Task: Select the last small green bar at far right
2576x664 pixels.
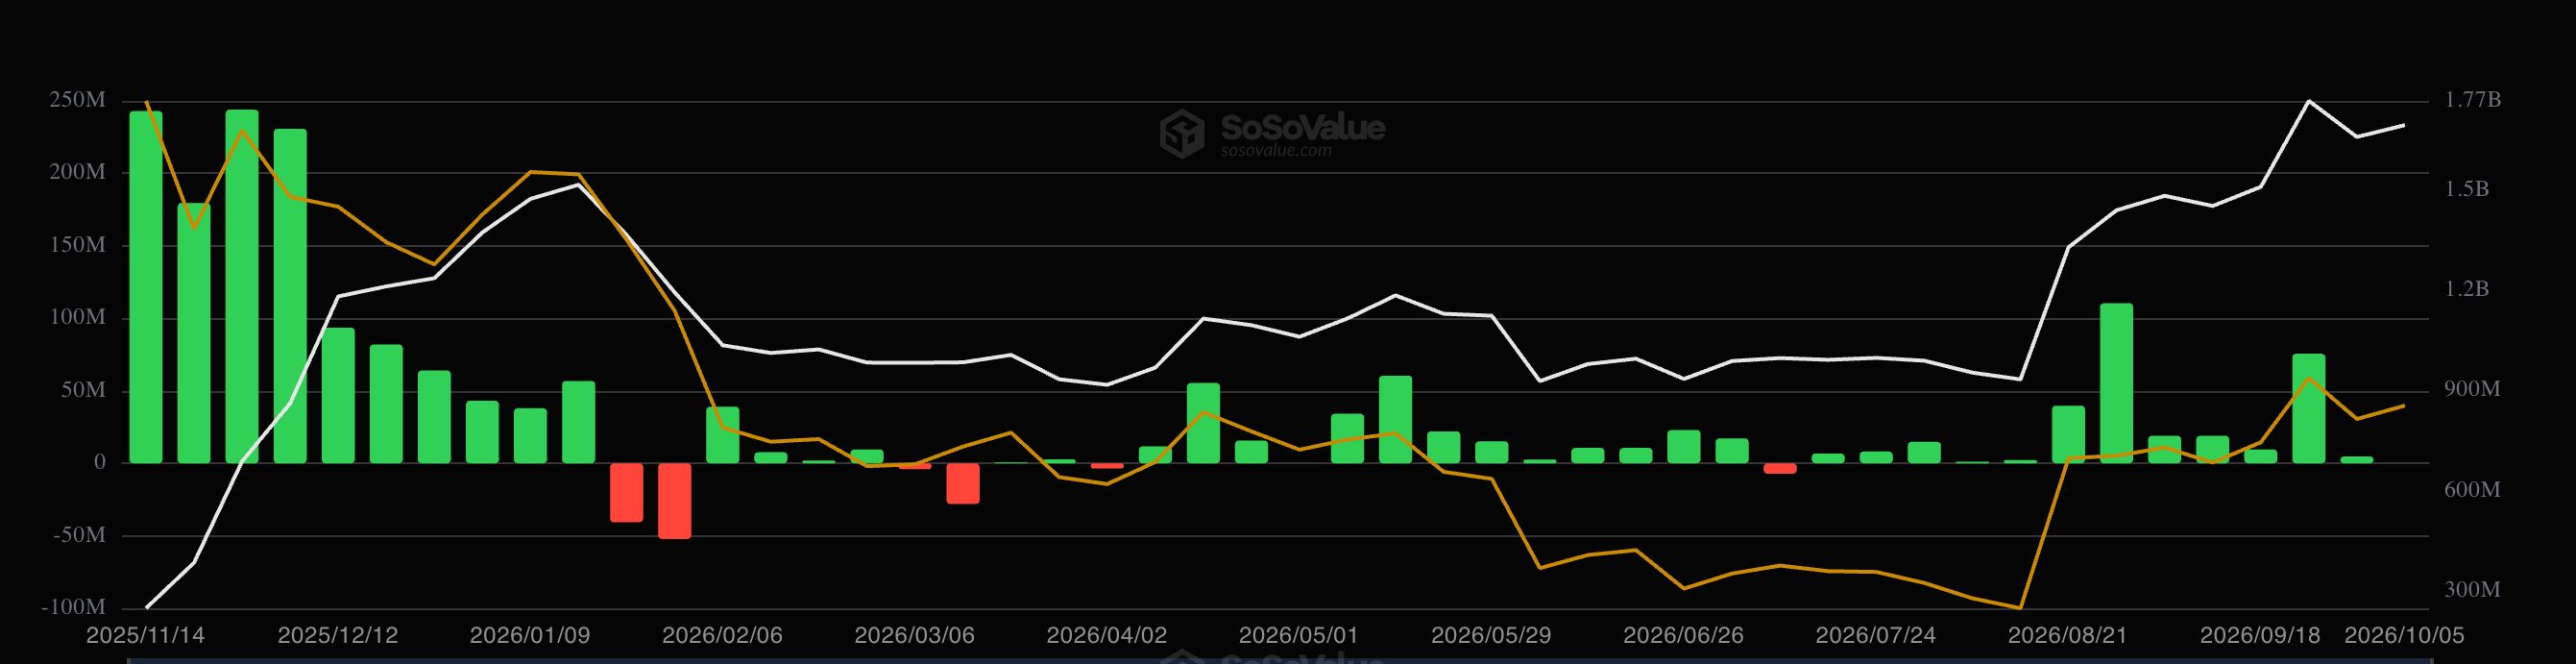Action: 2356,460
